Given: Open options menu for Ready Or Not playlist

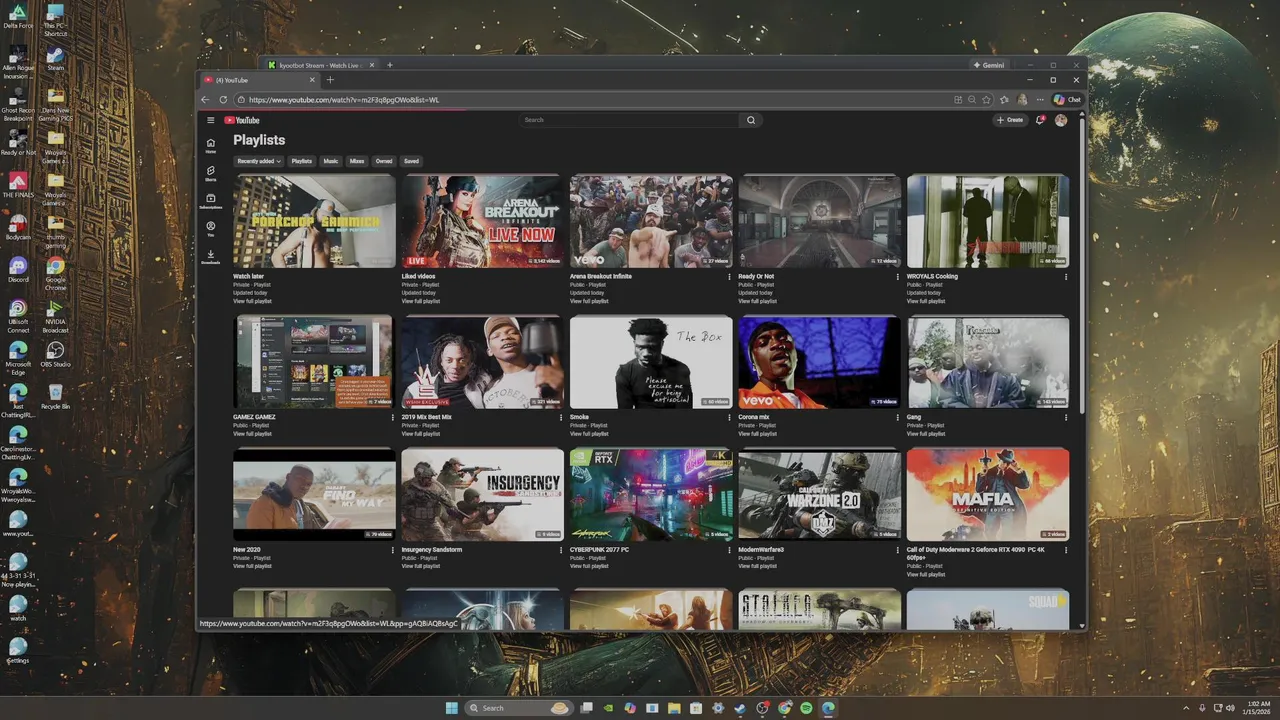Looking at the screenshot, I should click(897, 277).
